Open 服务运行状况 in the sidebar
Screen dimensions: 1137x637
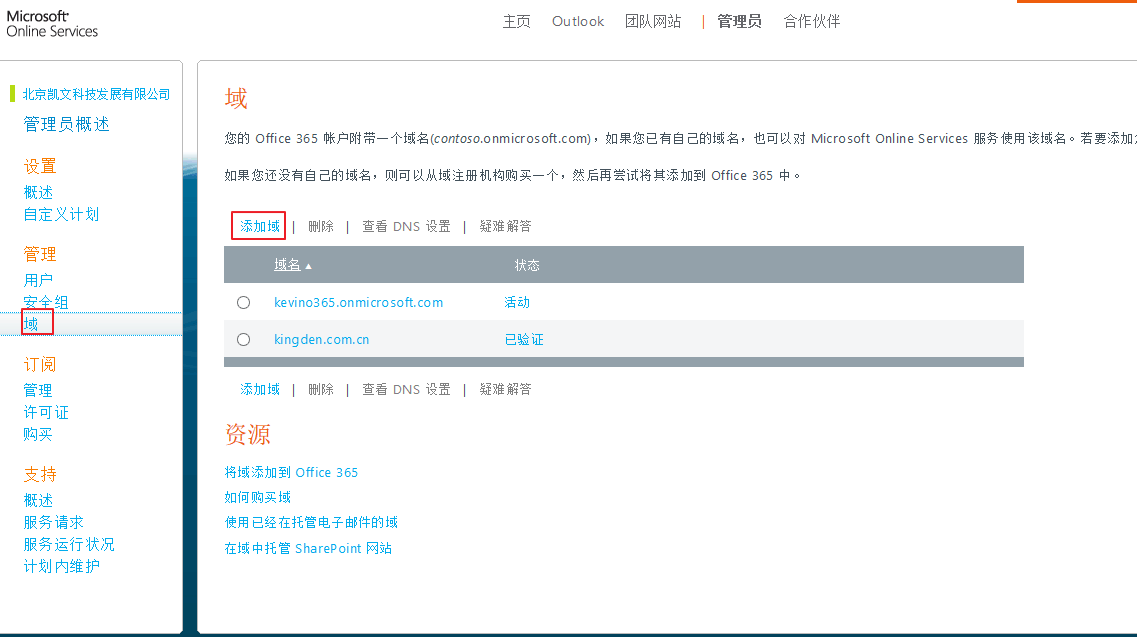click(x=70, y=544)
